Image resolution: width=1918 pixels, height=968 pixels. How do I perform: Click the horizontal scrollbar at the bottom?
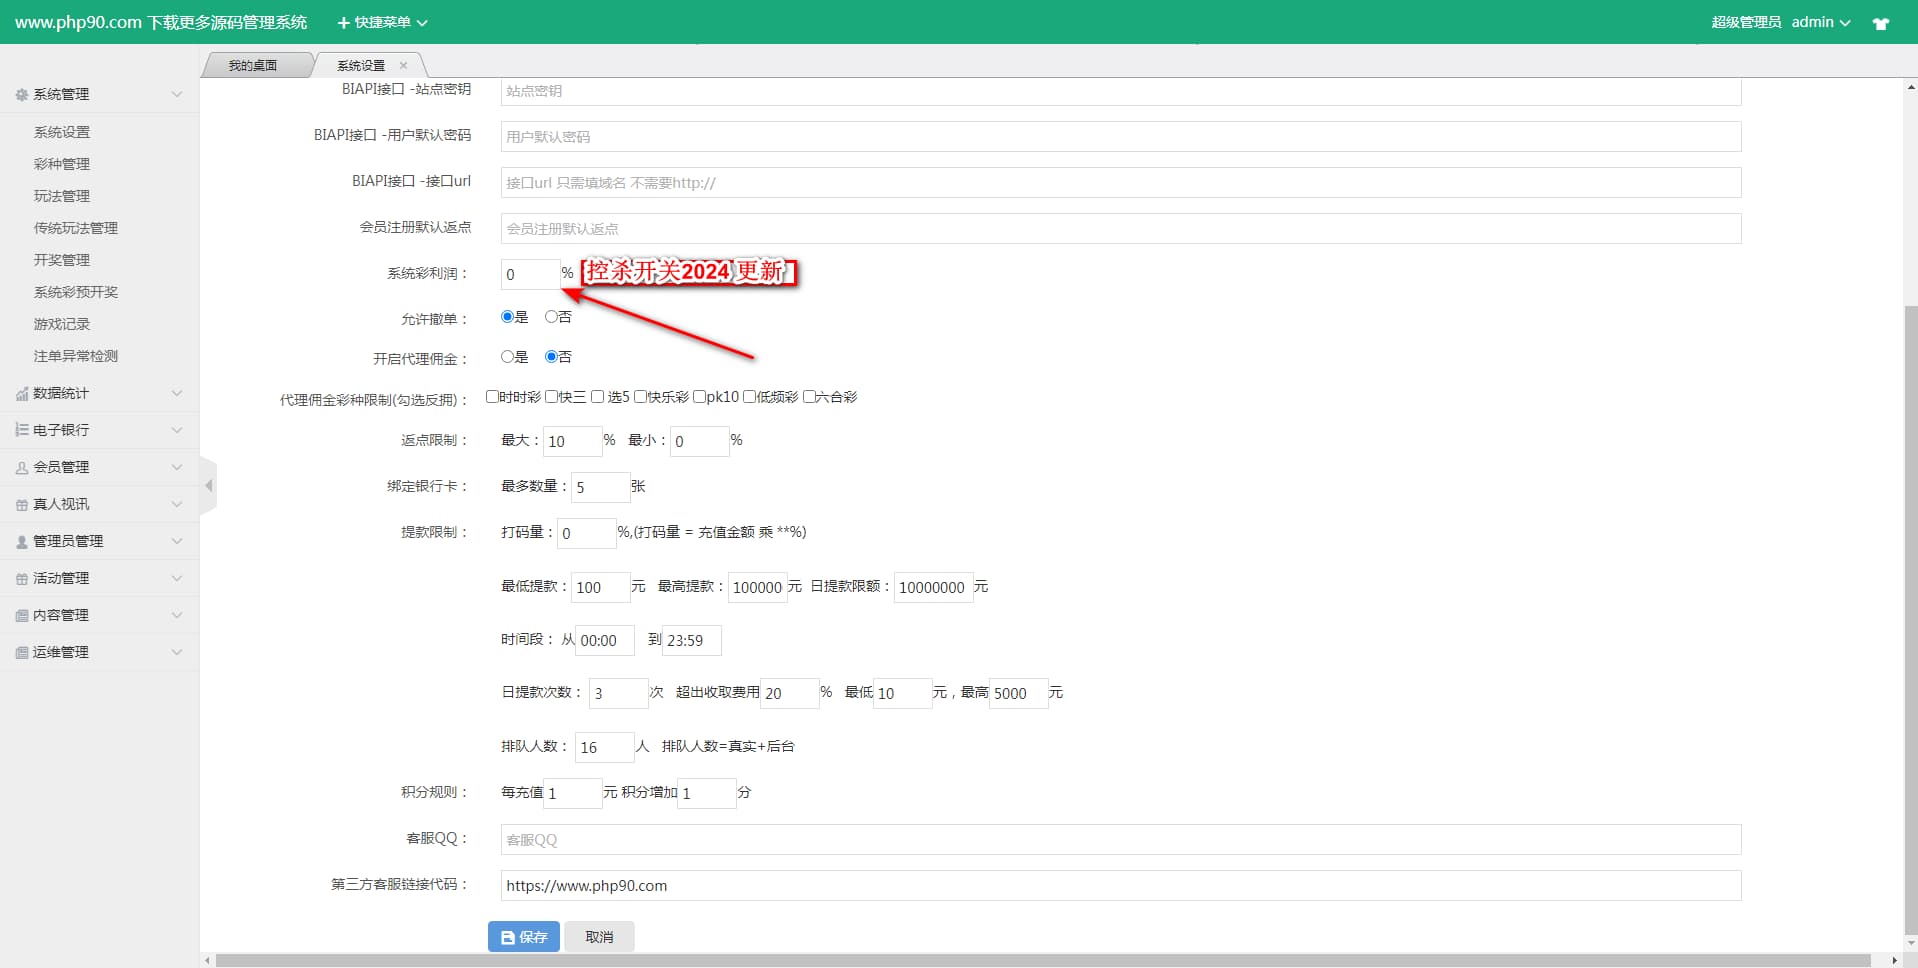tap(1040, 960)
